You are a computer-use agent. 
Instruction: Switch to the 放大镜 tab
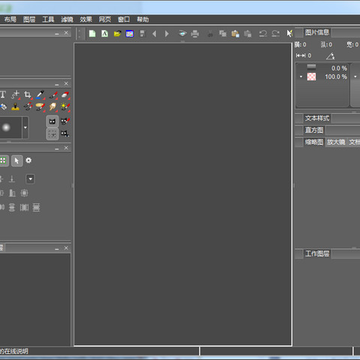coord(336,142)
